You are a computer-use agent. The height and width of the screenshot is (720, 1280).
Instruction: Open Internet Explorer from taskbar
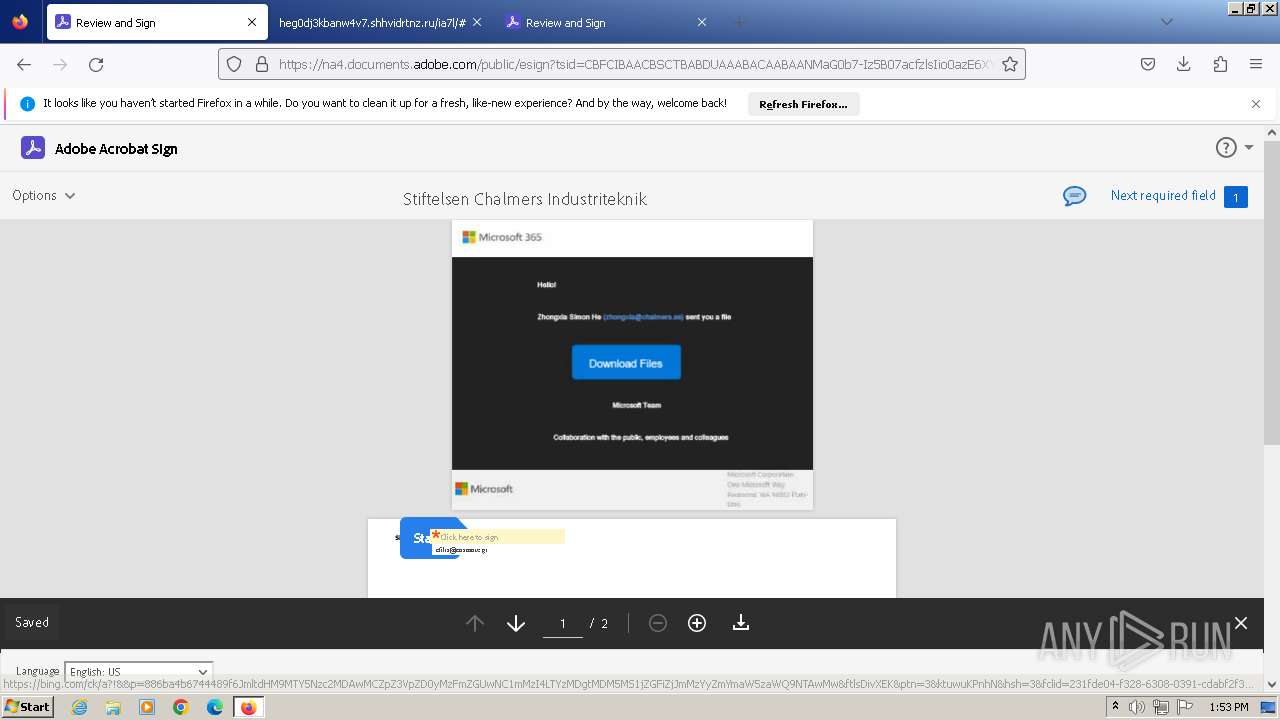click(x=79, y=707)
